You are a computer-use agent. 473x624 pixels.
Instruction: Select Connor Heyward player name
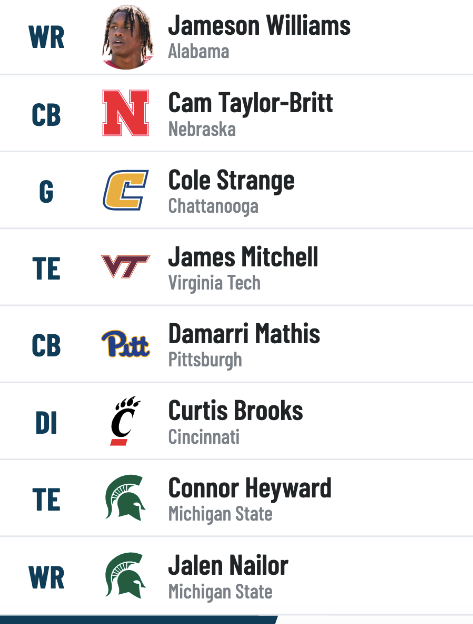[250, 488]
